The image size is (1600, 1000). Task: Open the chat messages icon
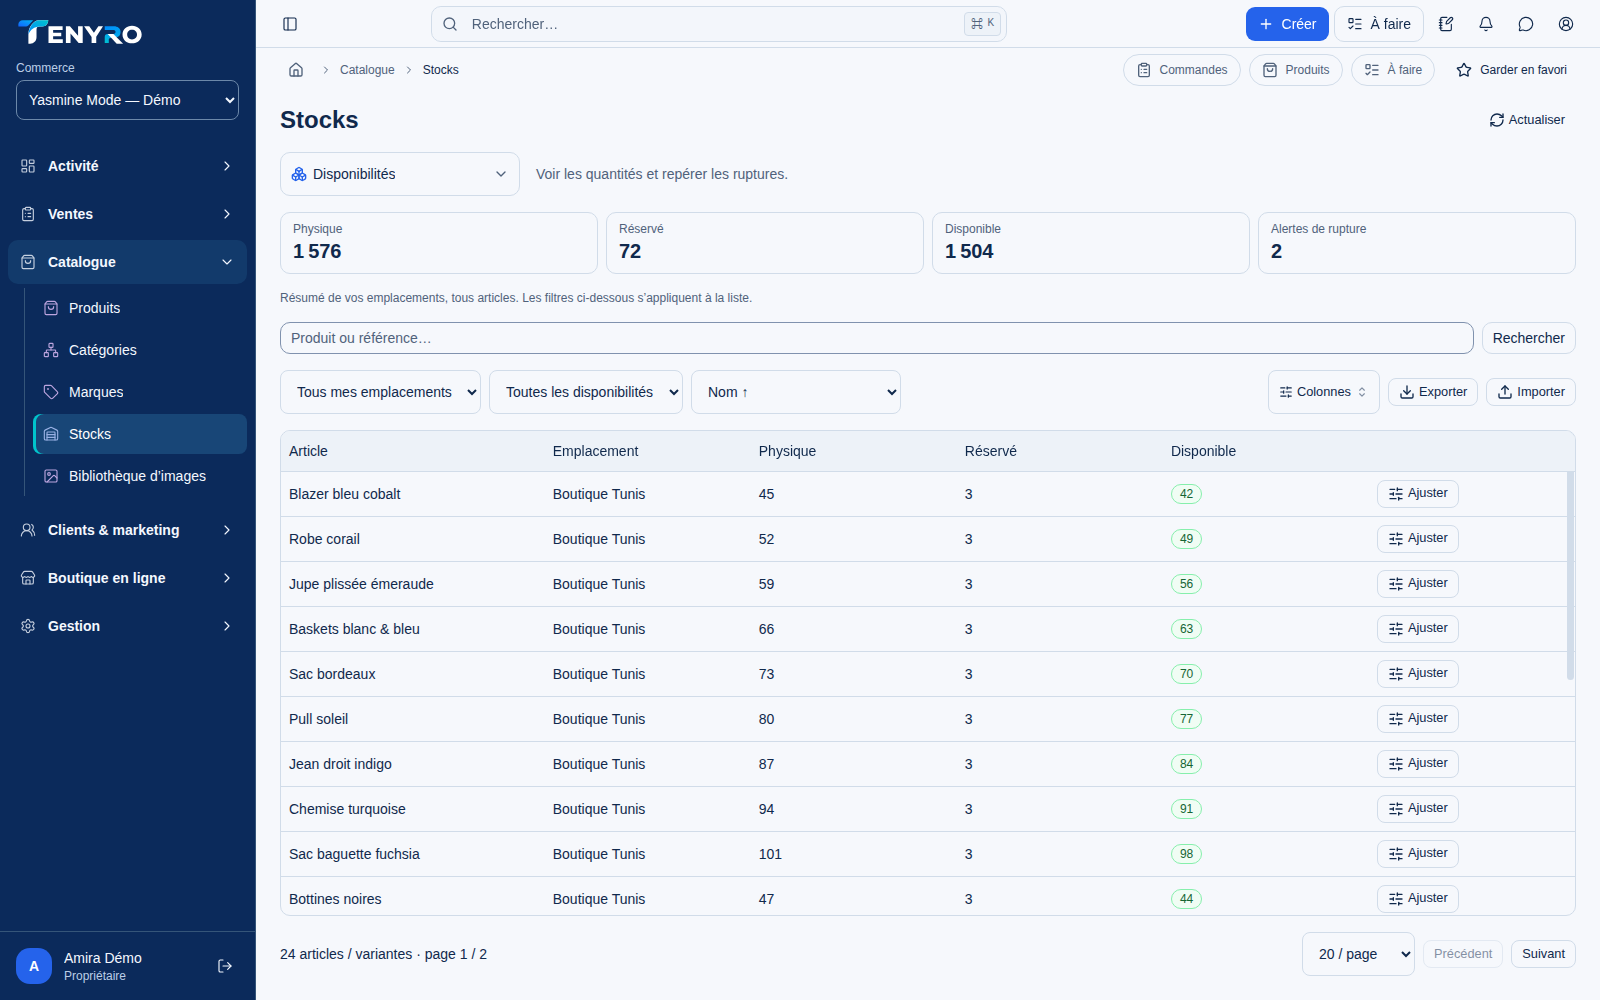click(1526, 24)
